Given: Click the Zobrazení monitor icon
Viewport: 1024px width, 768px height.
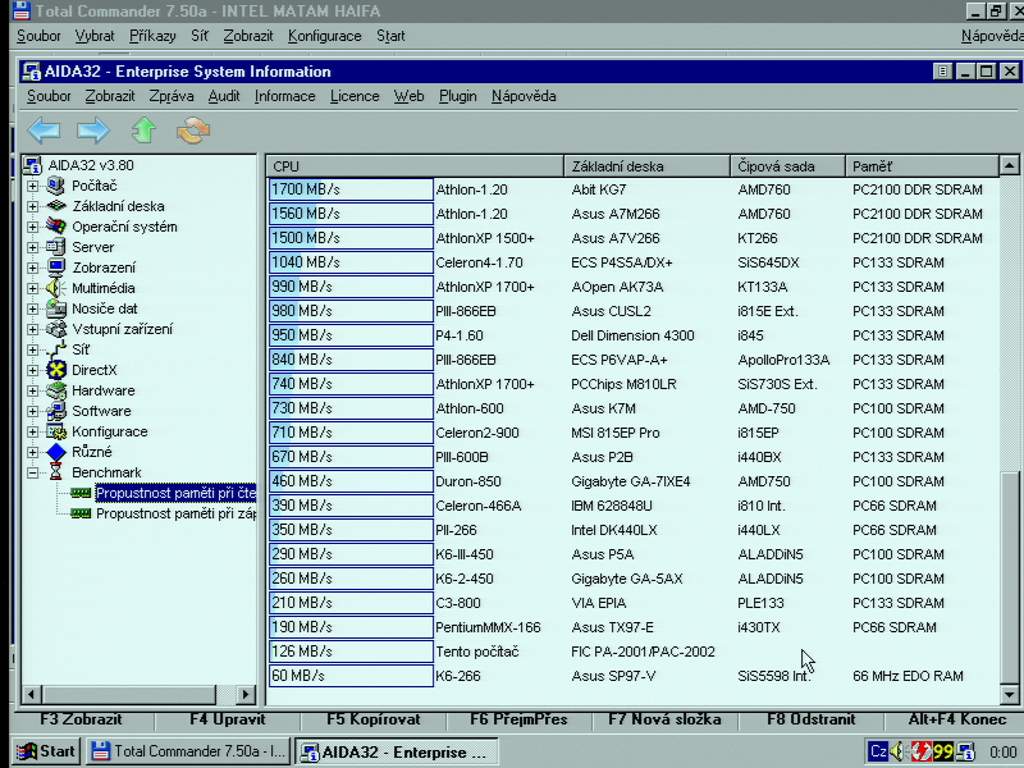Looking at the screenshot, I should (56, 267).
